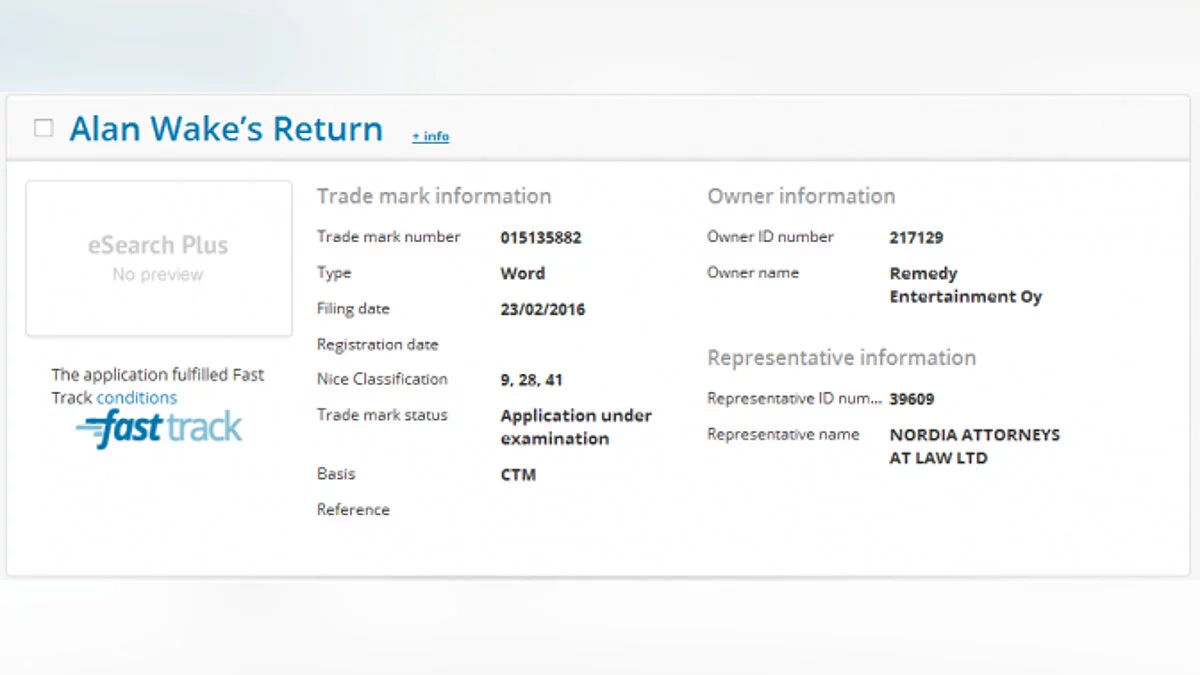Click the eSearch Plus no-preview thumbnail

pyautogui.click(x=159, y=258)
